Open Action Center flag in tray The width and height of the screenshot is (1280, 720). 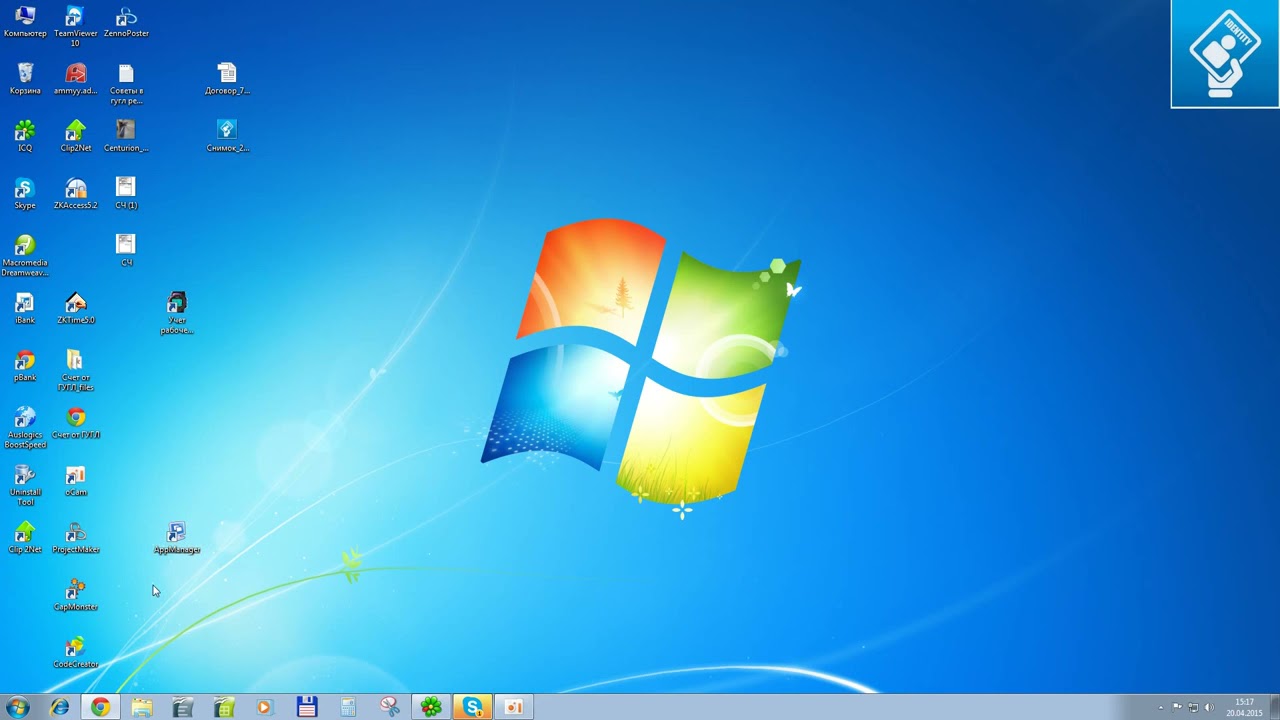pos(1177,708)
